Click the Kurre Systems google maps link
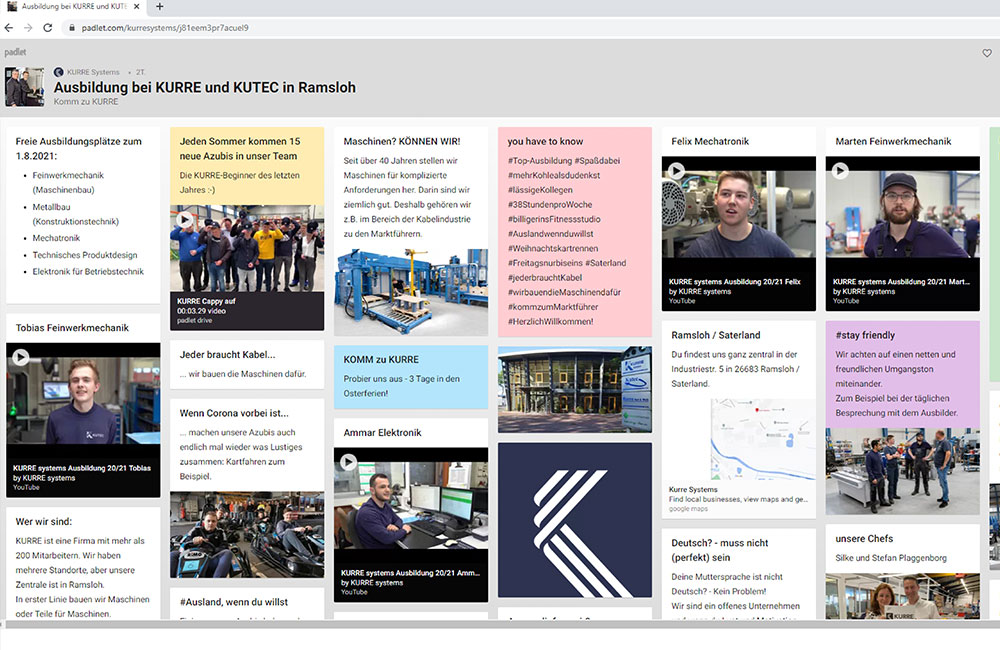The image size is (1000, 650). 693,489
